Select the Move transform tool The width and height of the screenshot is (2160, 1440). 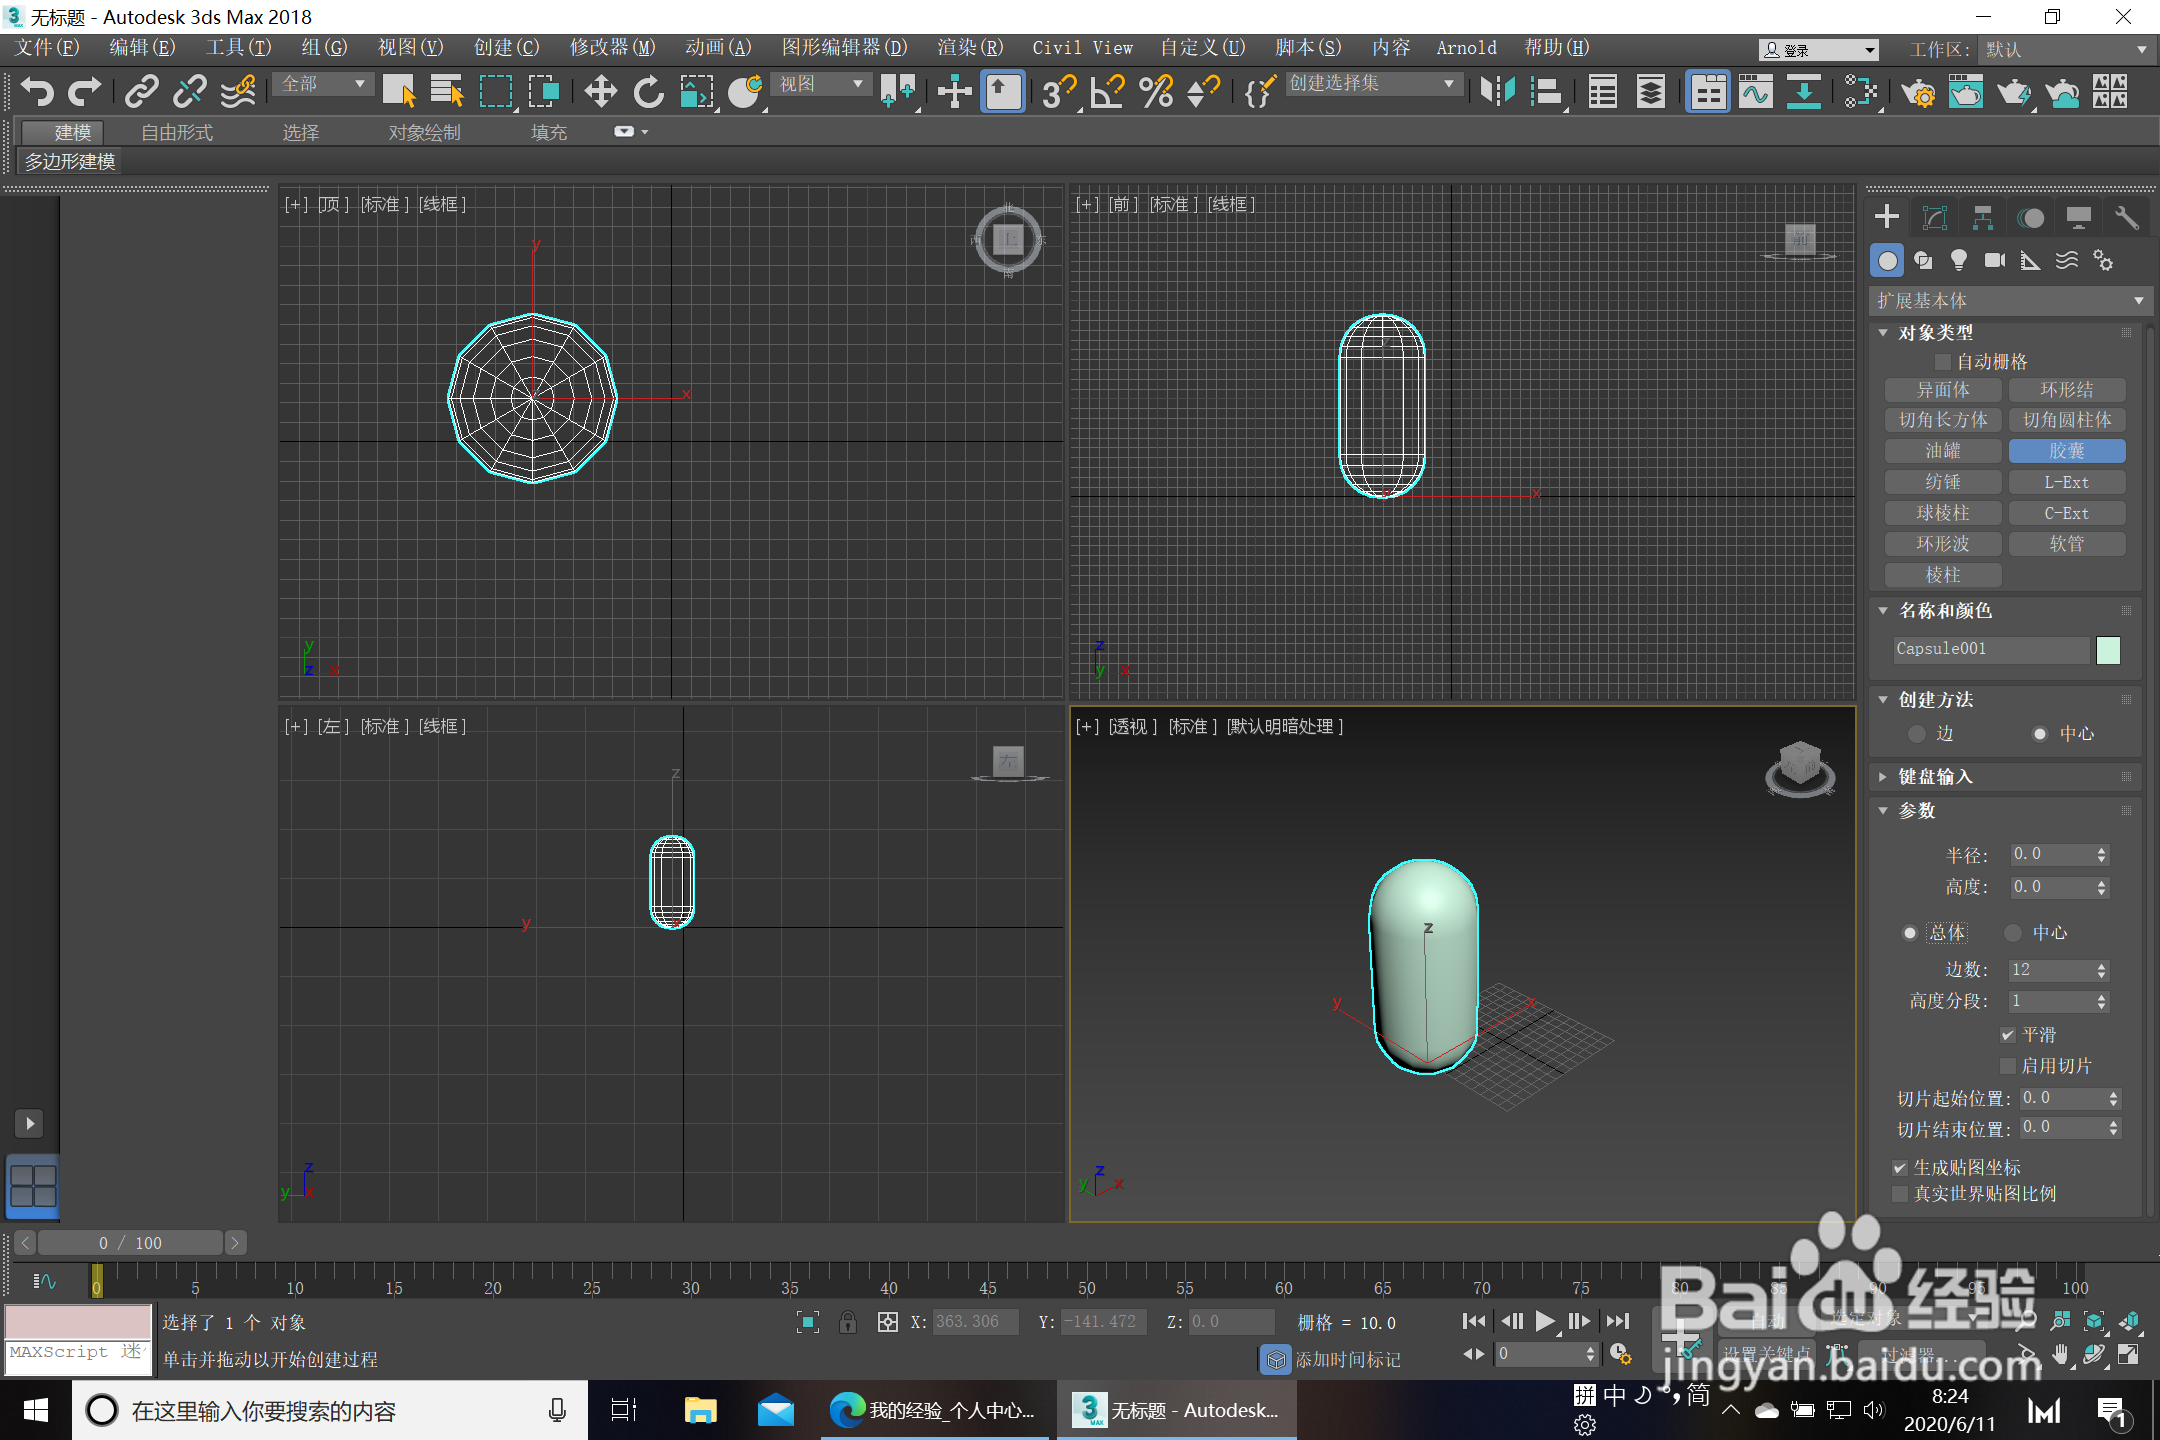(600, 92)
